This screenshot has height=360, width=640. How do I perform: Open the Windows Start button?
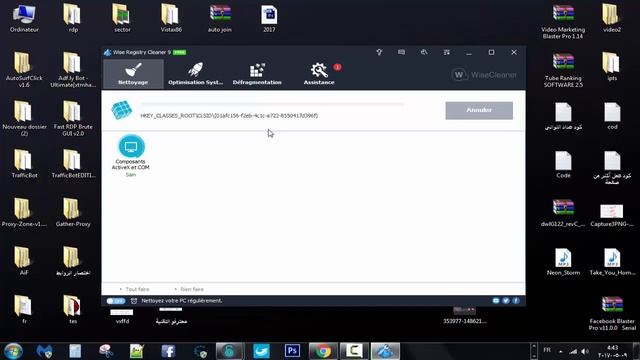pyautogui.click(x=13, y=351)
